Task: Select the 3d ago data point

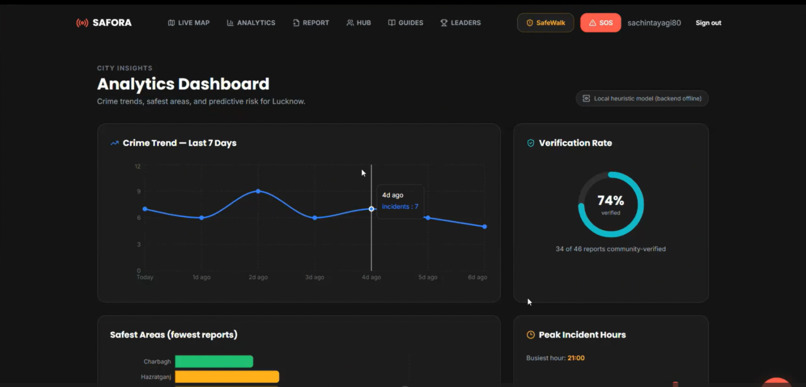Action: 315,217
